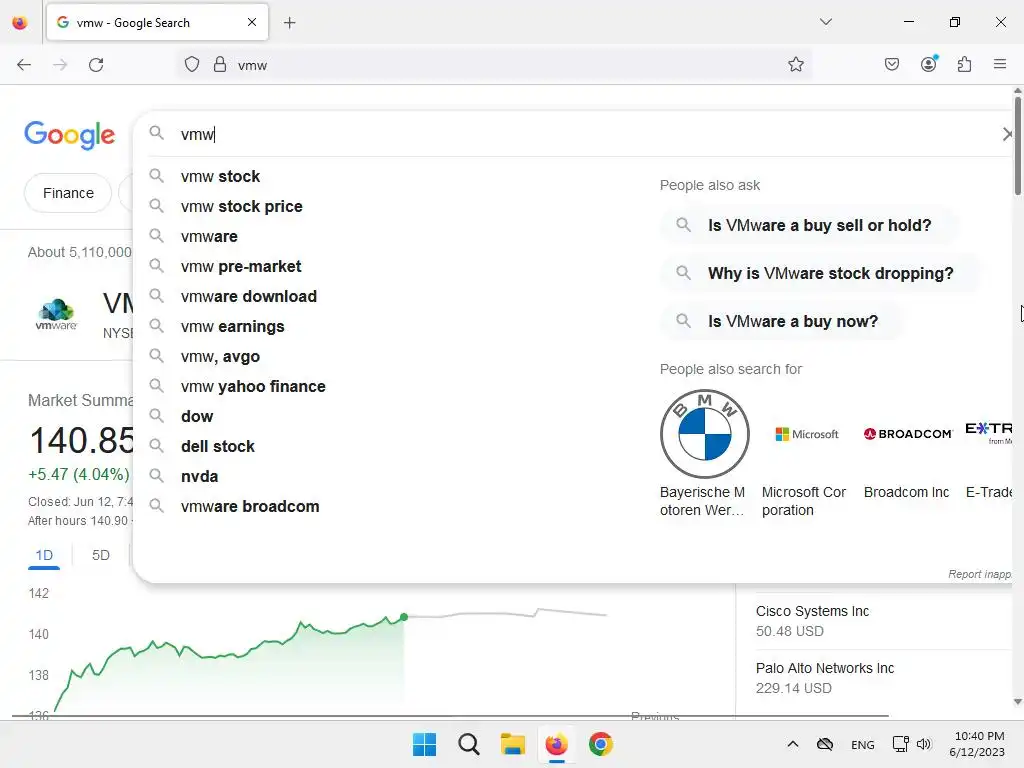Viewport: 1024px width, 768px height.
Task: Clear the Google search box with X
Action: (x=1007, y=135)
